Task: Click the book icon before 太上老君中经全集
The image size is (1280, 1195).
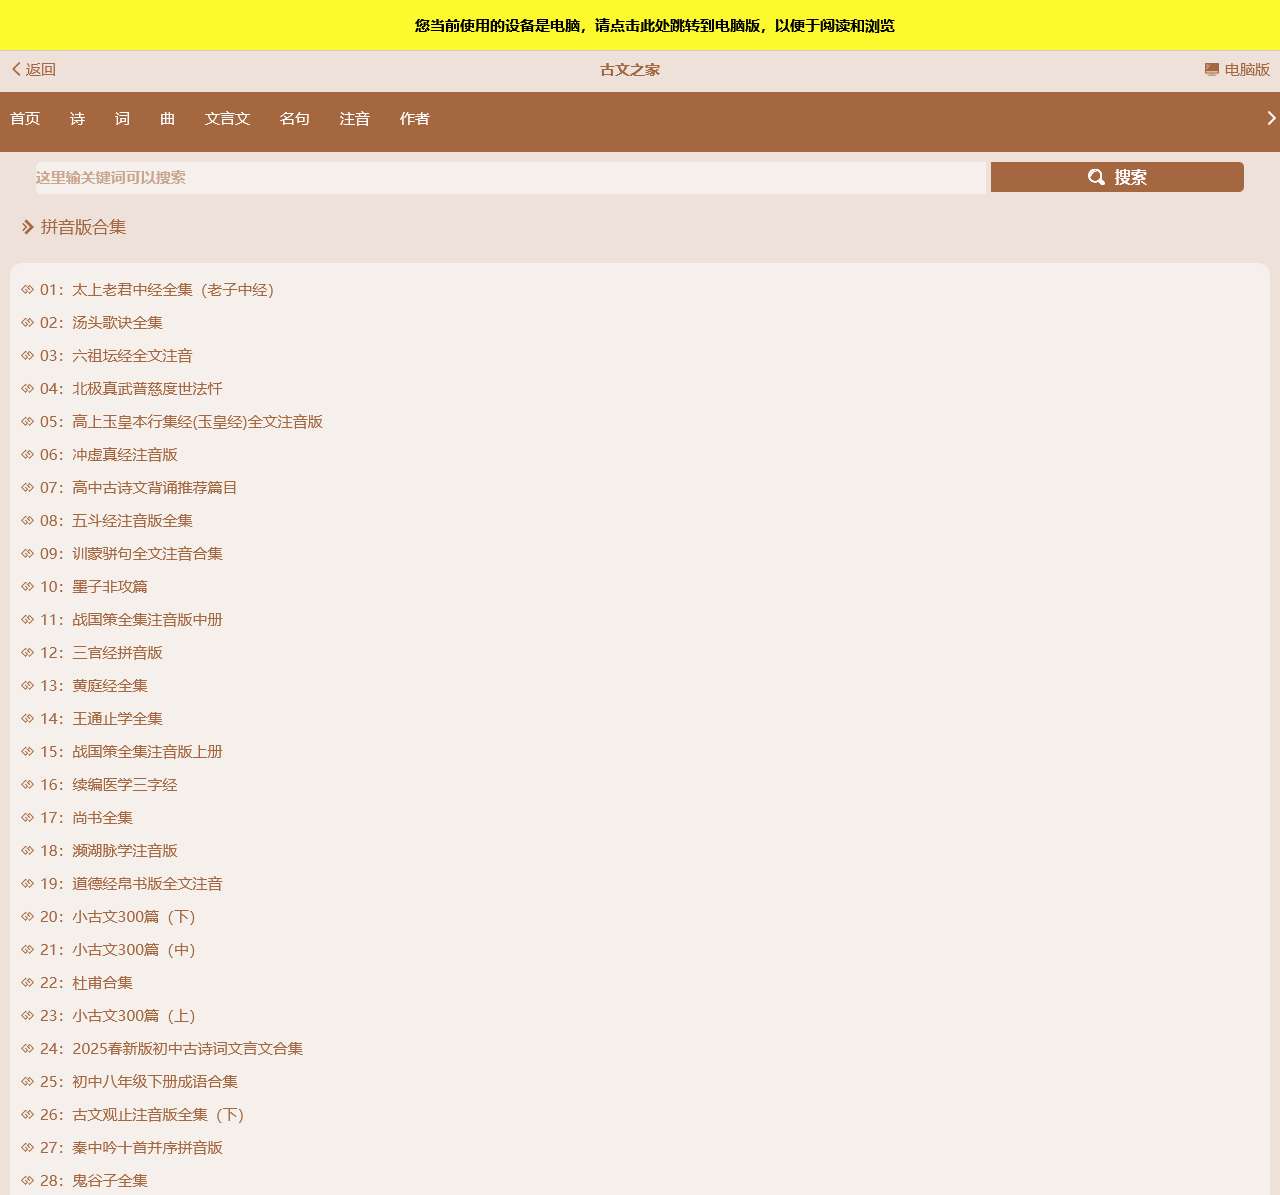Action: coord(27,289)
